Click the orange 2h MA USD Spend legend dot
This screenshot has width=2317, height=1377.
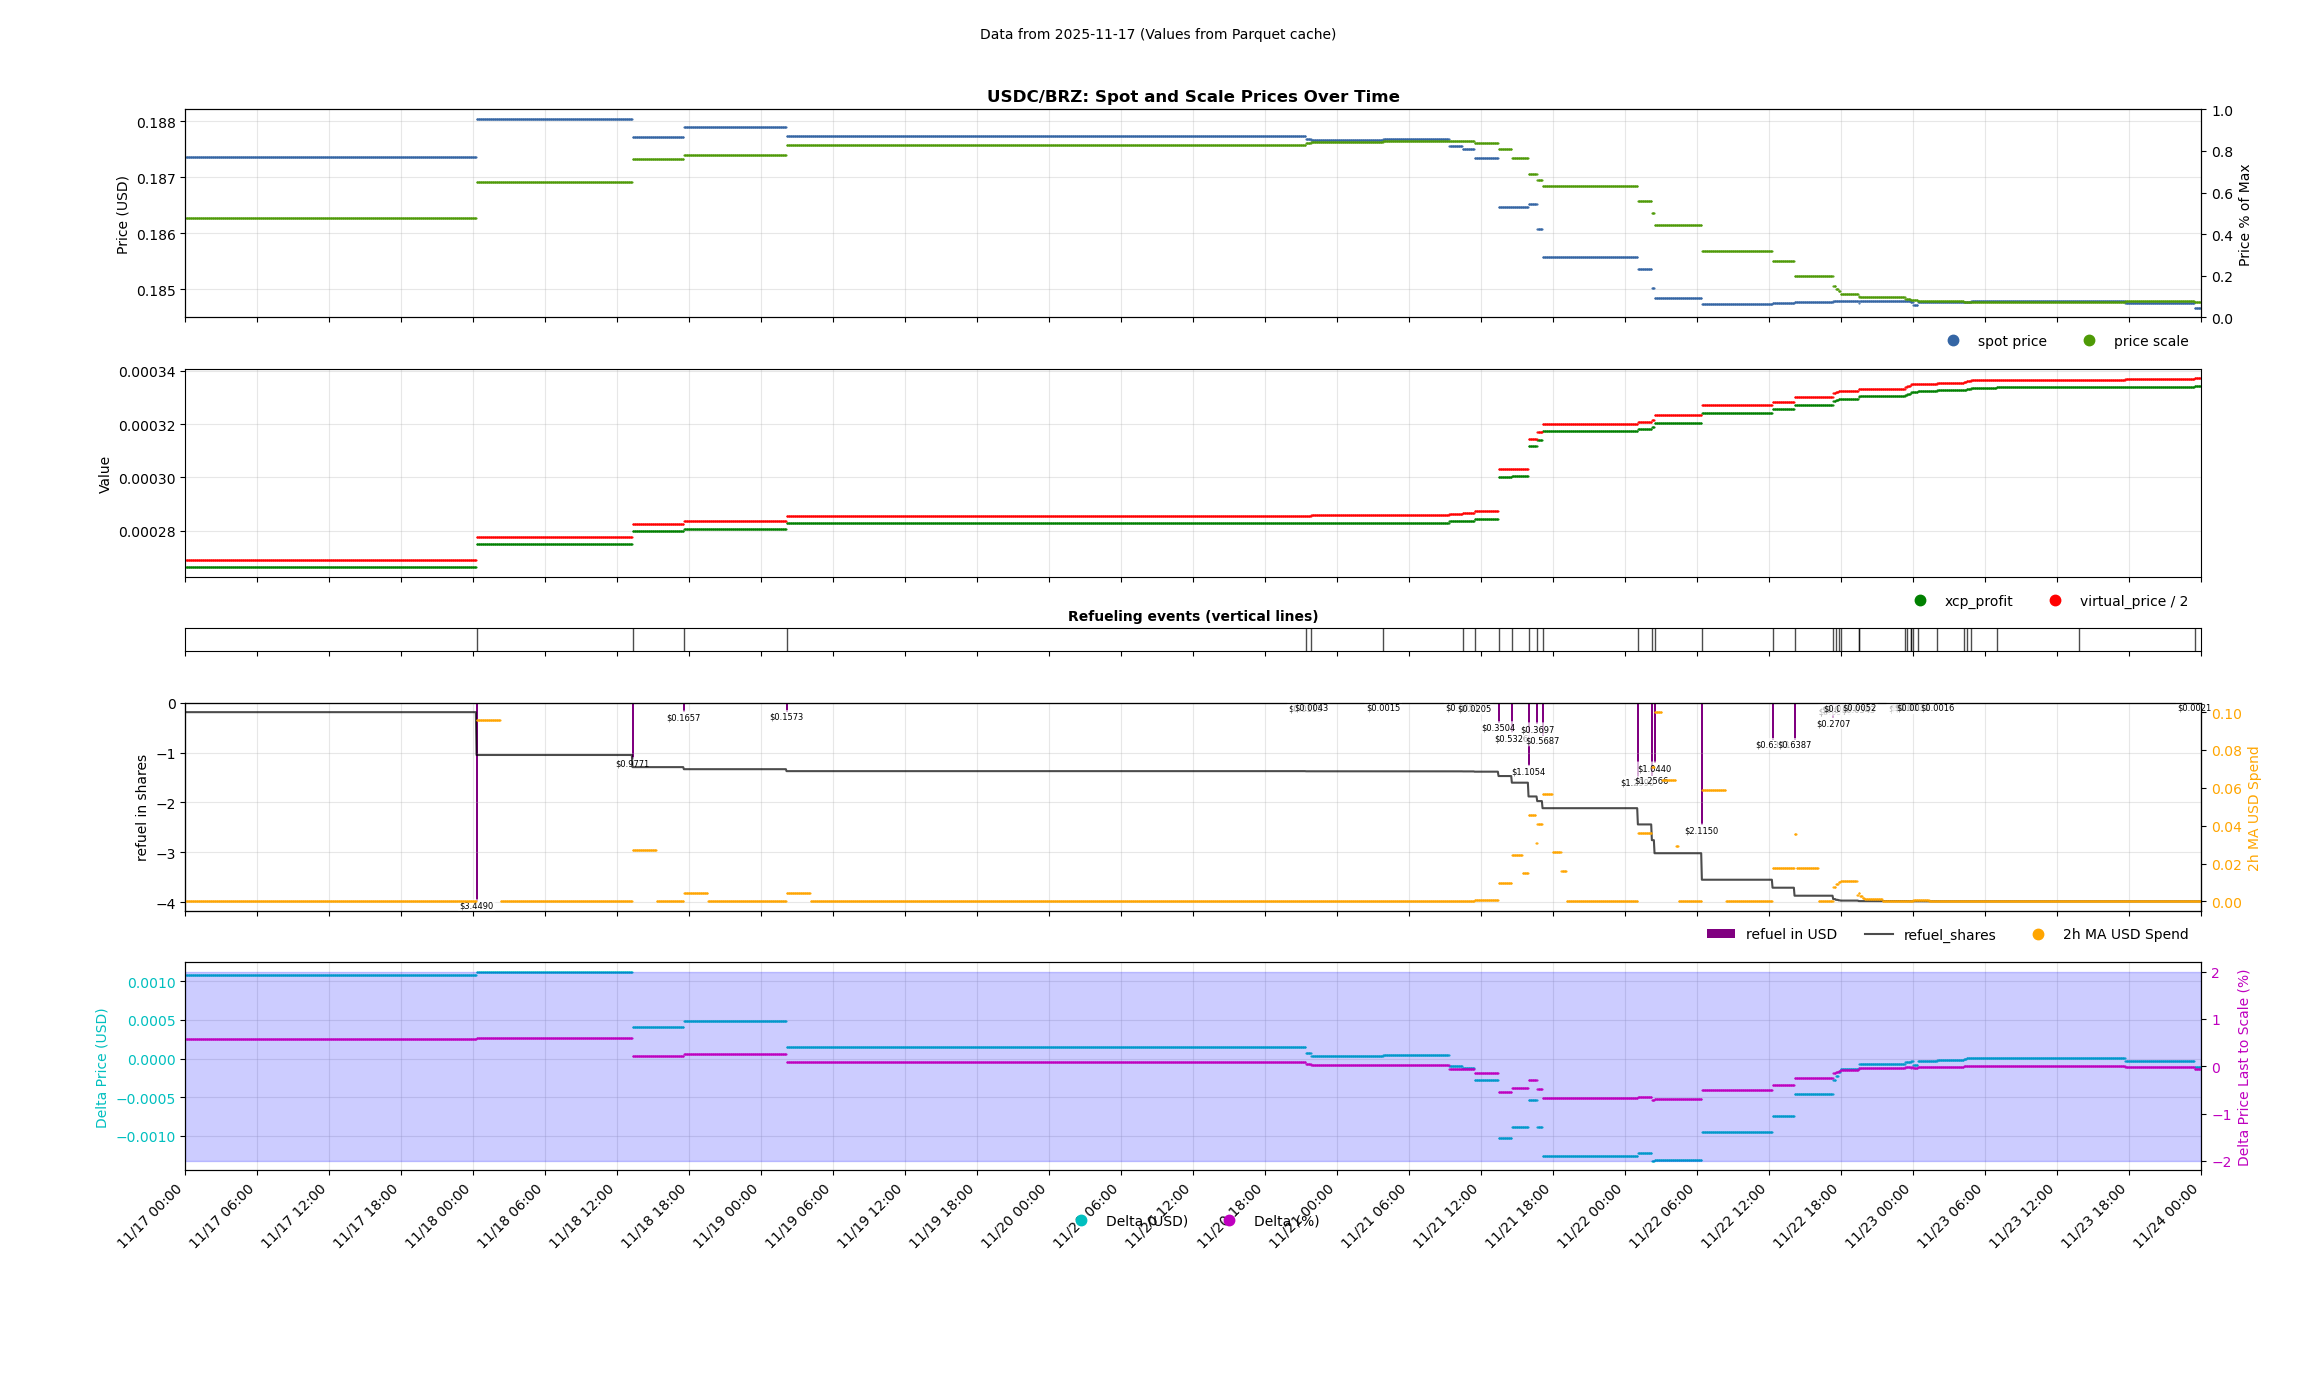(x=2038, y=935)
